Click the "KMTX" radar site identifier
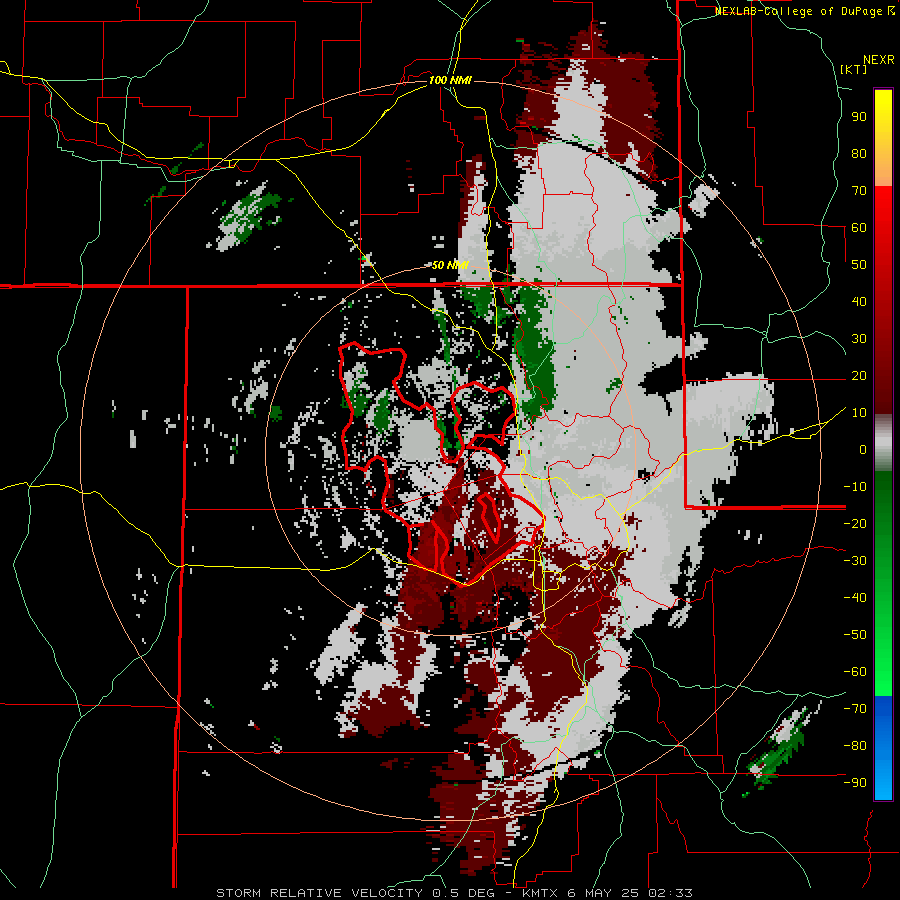Viewport: 900px width, 900px height. click(x=542, y=893)
